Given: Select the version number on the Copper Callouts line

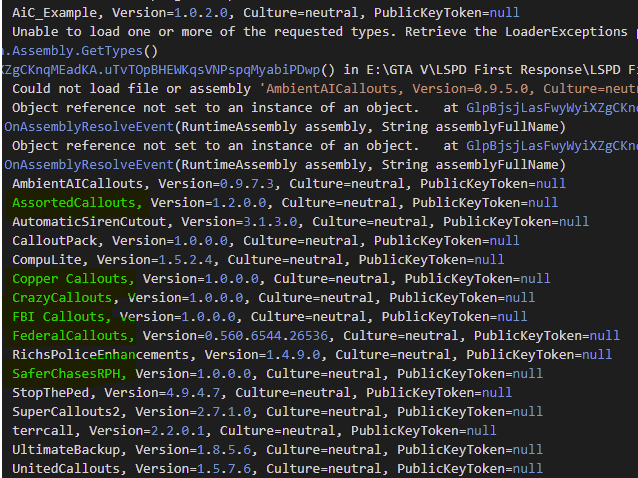Looking at the screenshot, I should [232, 279].
